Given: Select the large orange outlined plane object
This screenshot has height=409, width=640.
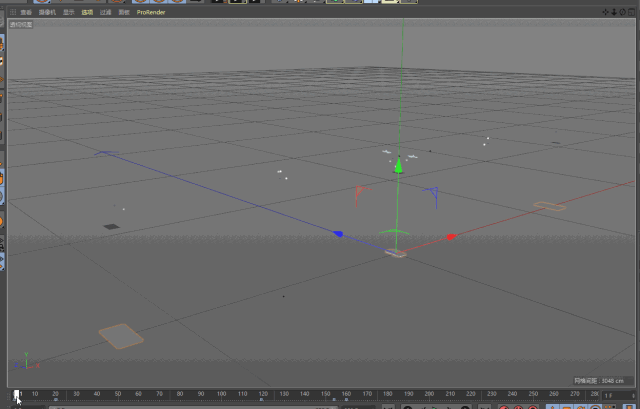Looking at the screenshot, I should point(121,336).
